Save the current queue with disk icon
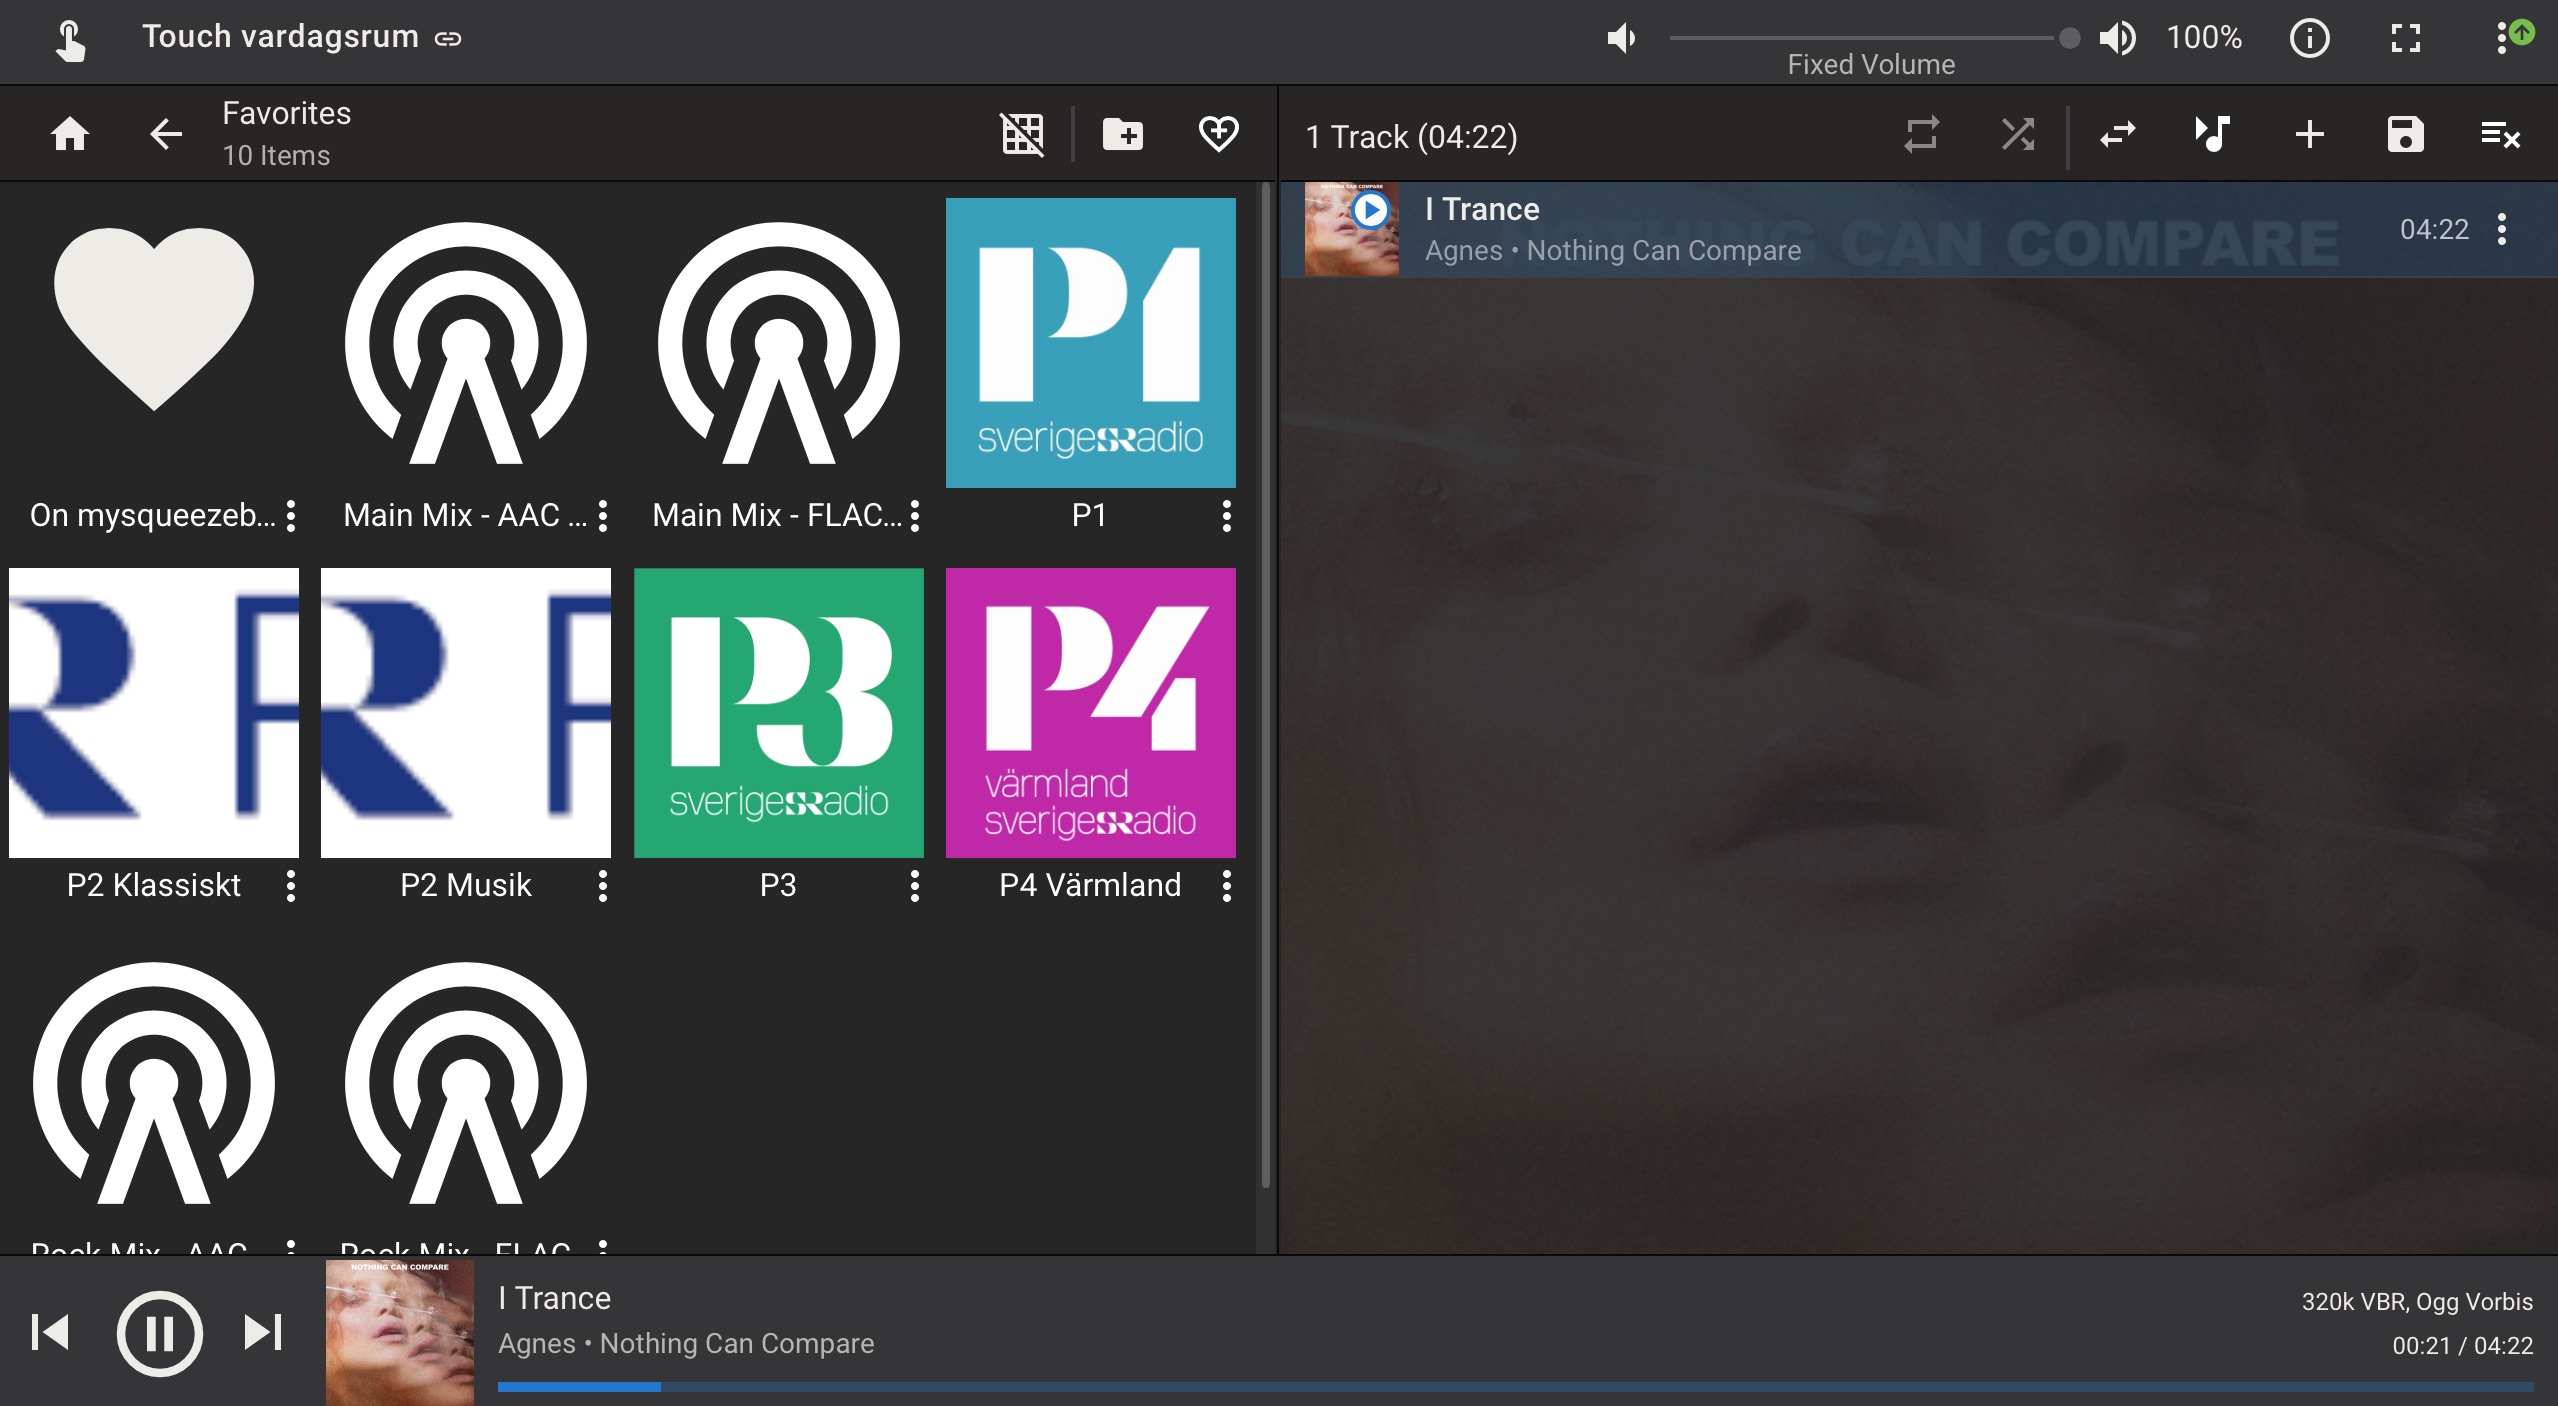The height and width of the screenshot is (1406, 2558). click(x=2405, y=134)
